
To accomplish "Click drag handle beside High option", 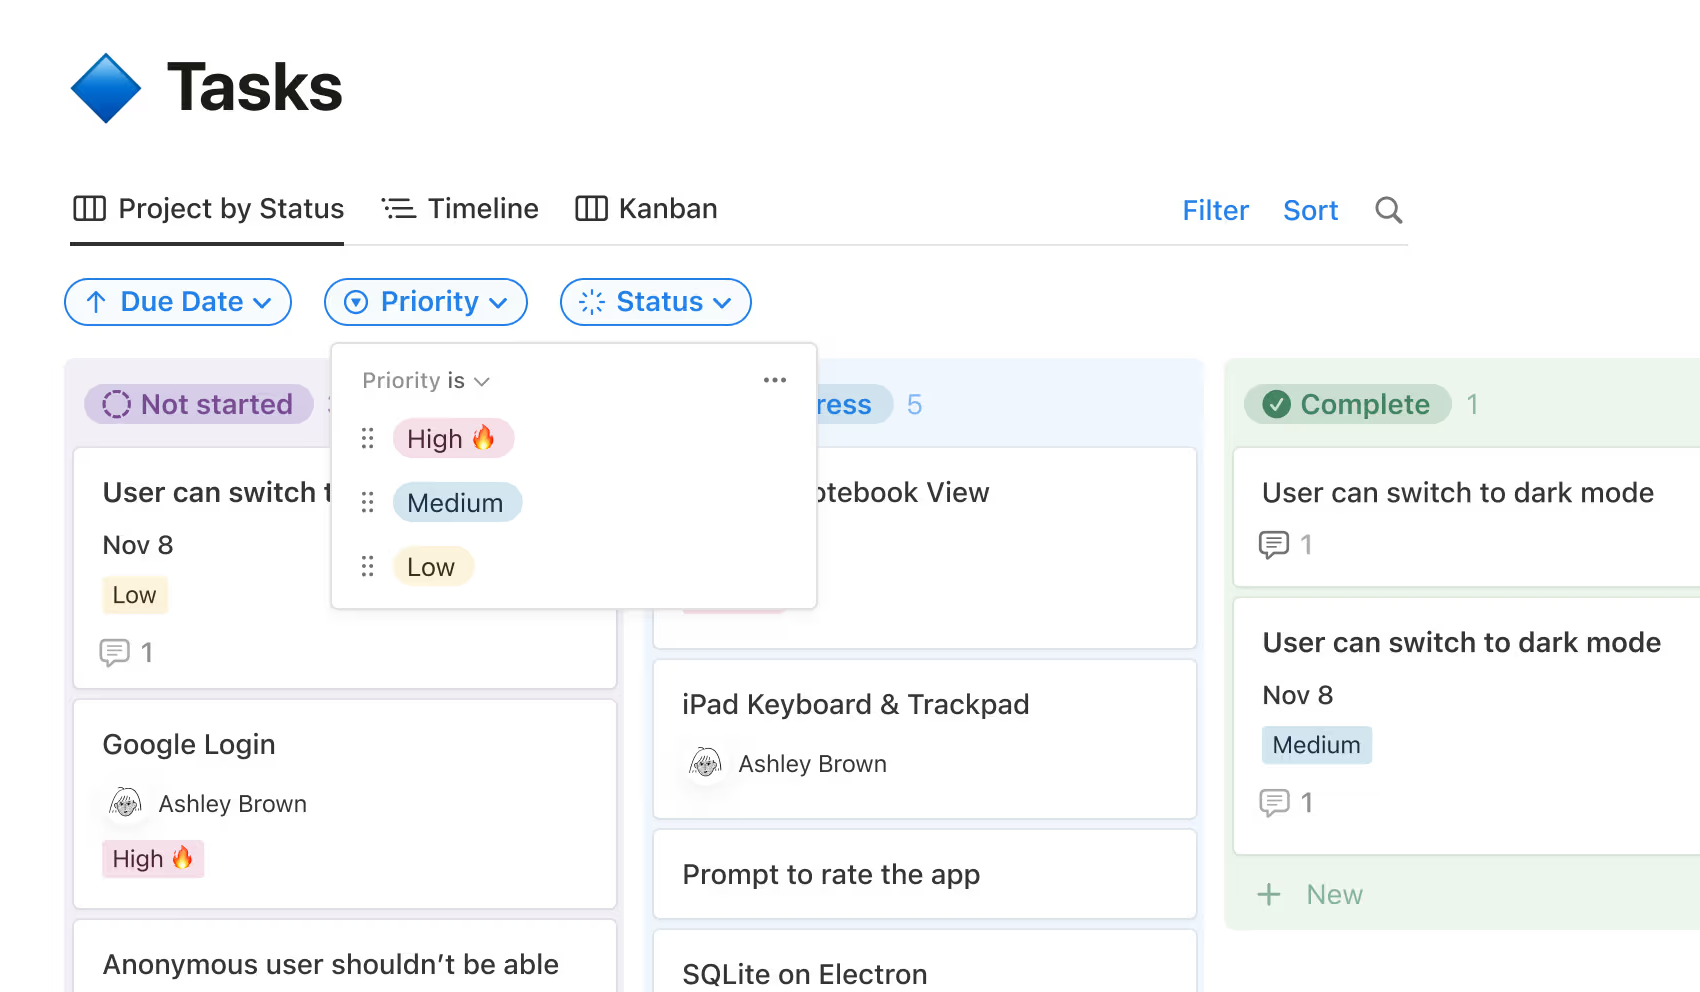I will 367,439.
